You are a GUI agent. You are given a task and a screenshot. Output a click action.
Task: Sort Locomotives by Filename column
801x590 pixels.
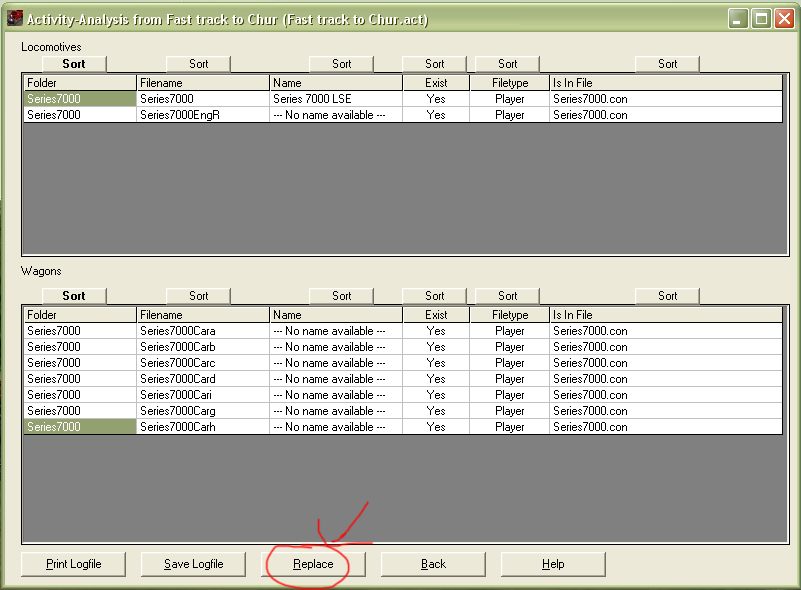click(x=199, y=64)
